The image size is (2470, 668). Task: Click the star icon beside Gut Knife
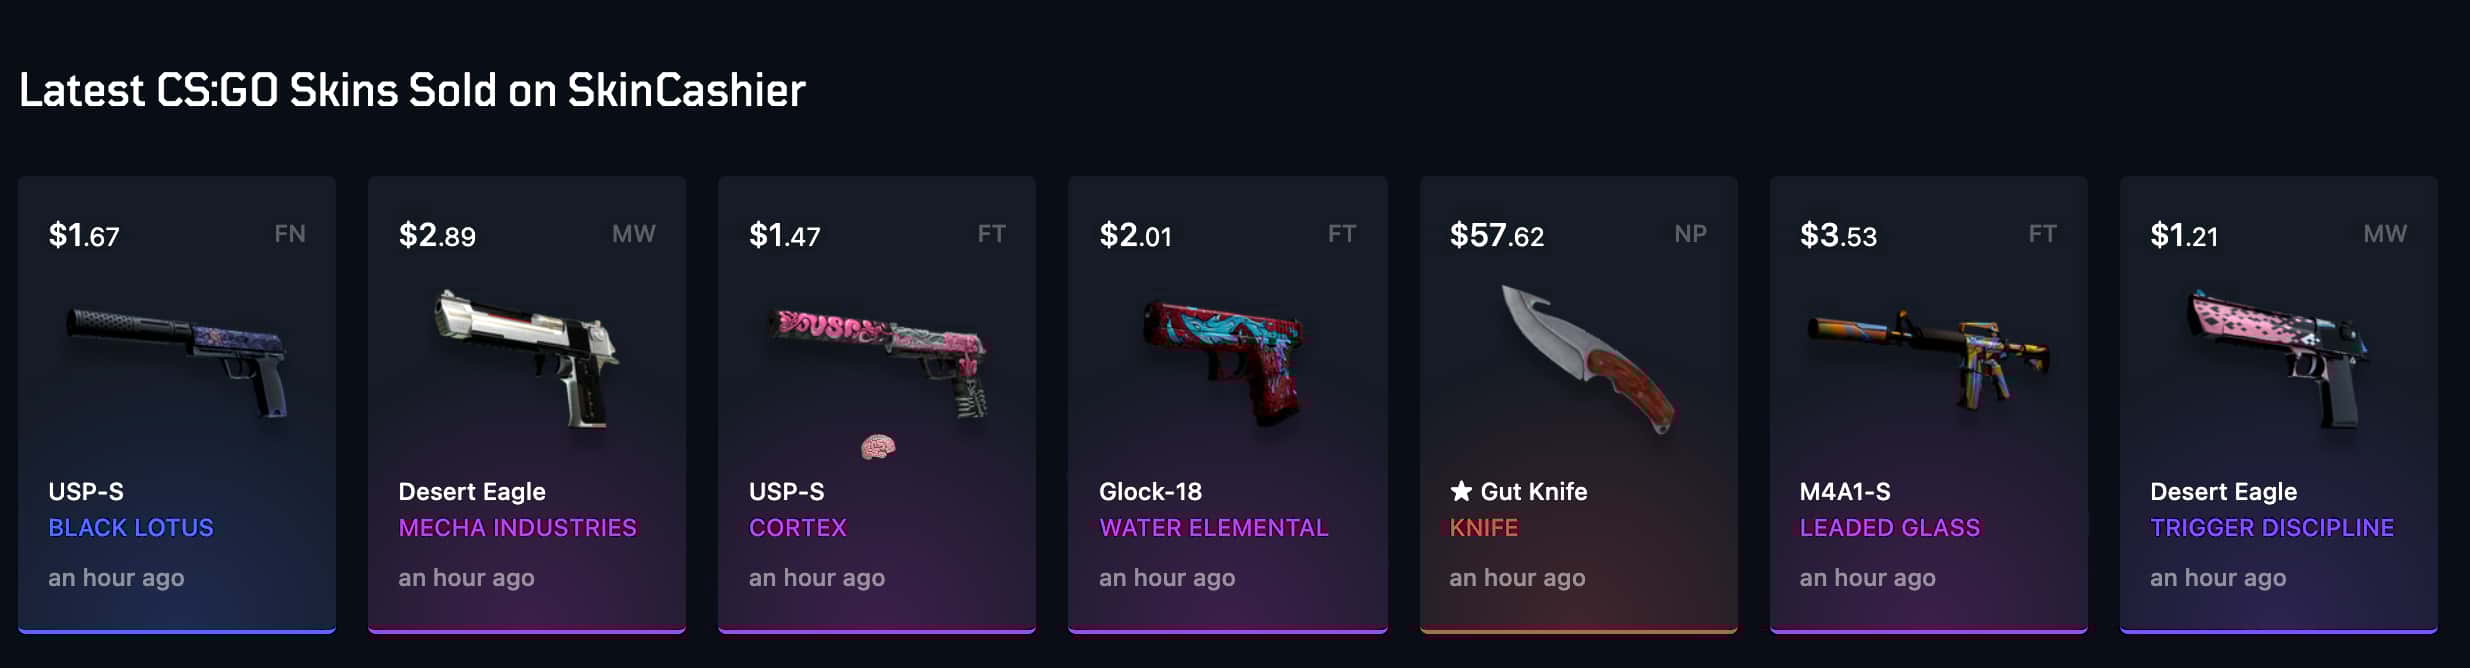point(1461,491)
